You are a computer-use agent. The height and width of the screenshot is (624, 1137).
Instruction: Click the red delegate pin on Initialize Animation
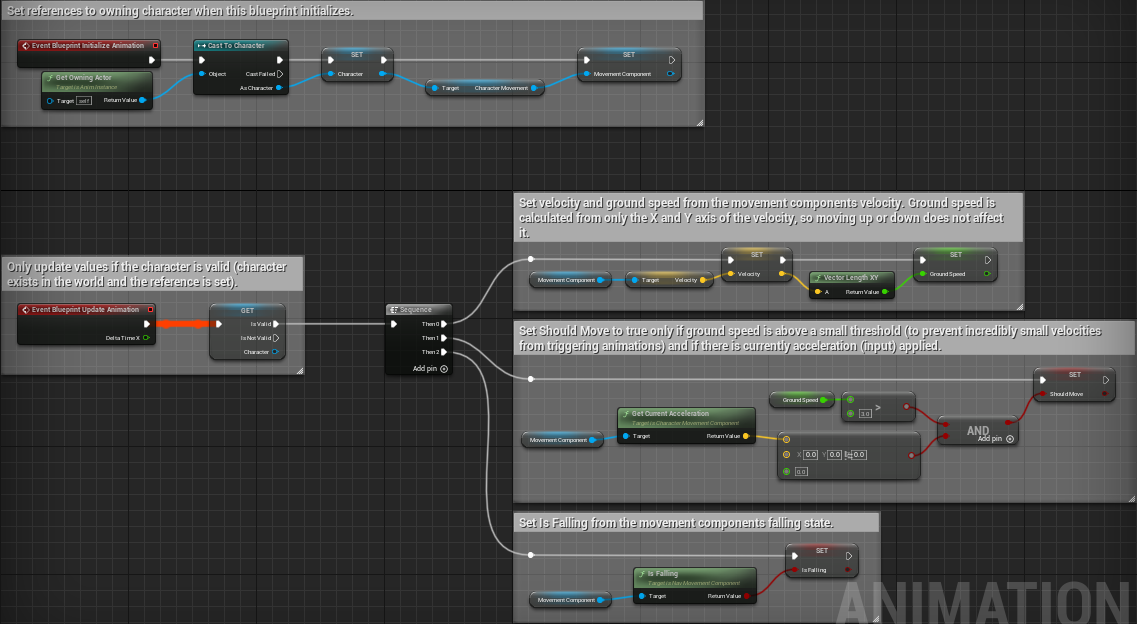(155, 46)
